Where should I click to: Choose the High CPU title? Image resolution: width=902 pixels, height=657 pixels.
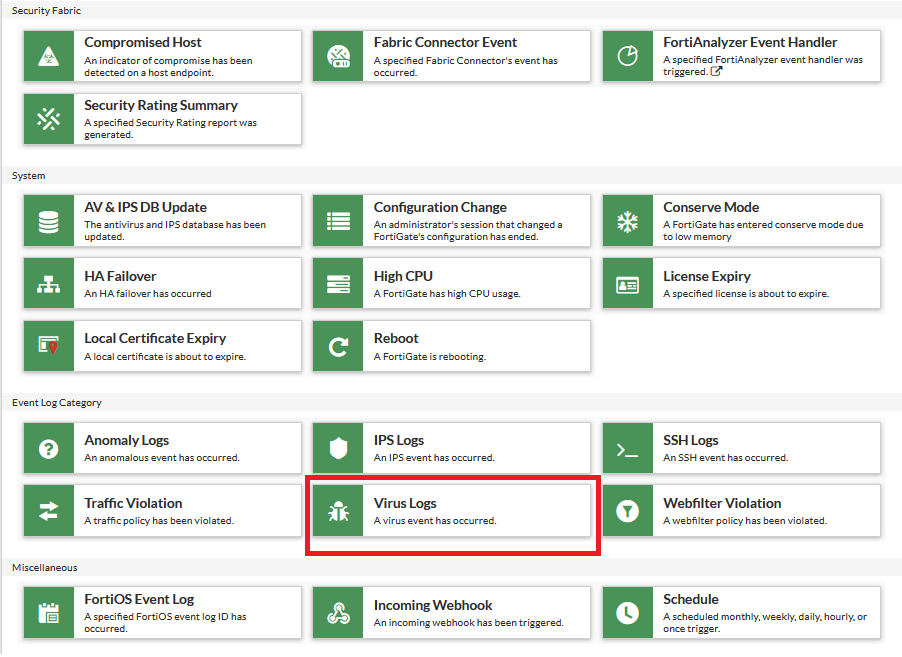tap(403, 276)
